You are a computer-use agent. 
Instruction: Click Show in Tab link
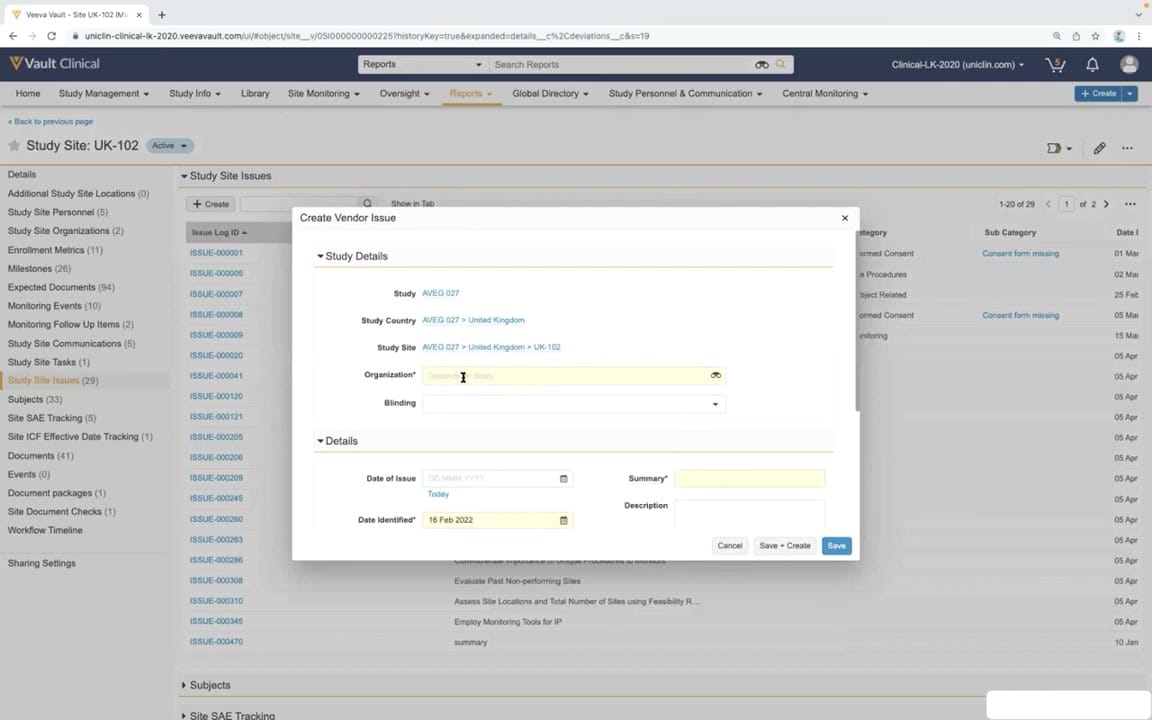(412, 204)
